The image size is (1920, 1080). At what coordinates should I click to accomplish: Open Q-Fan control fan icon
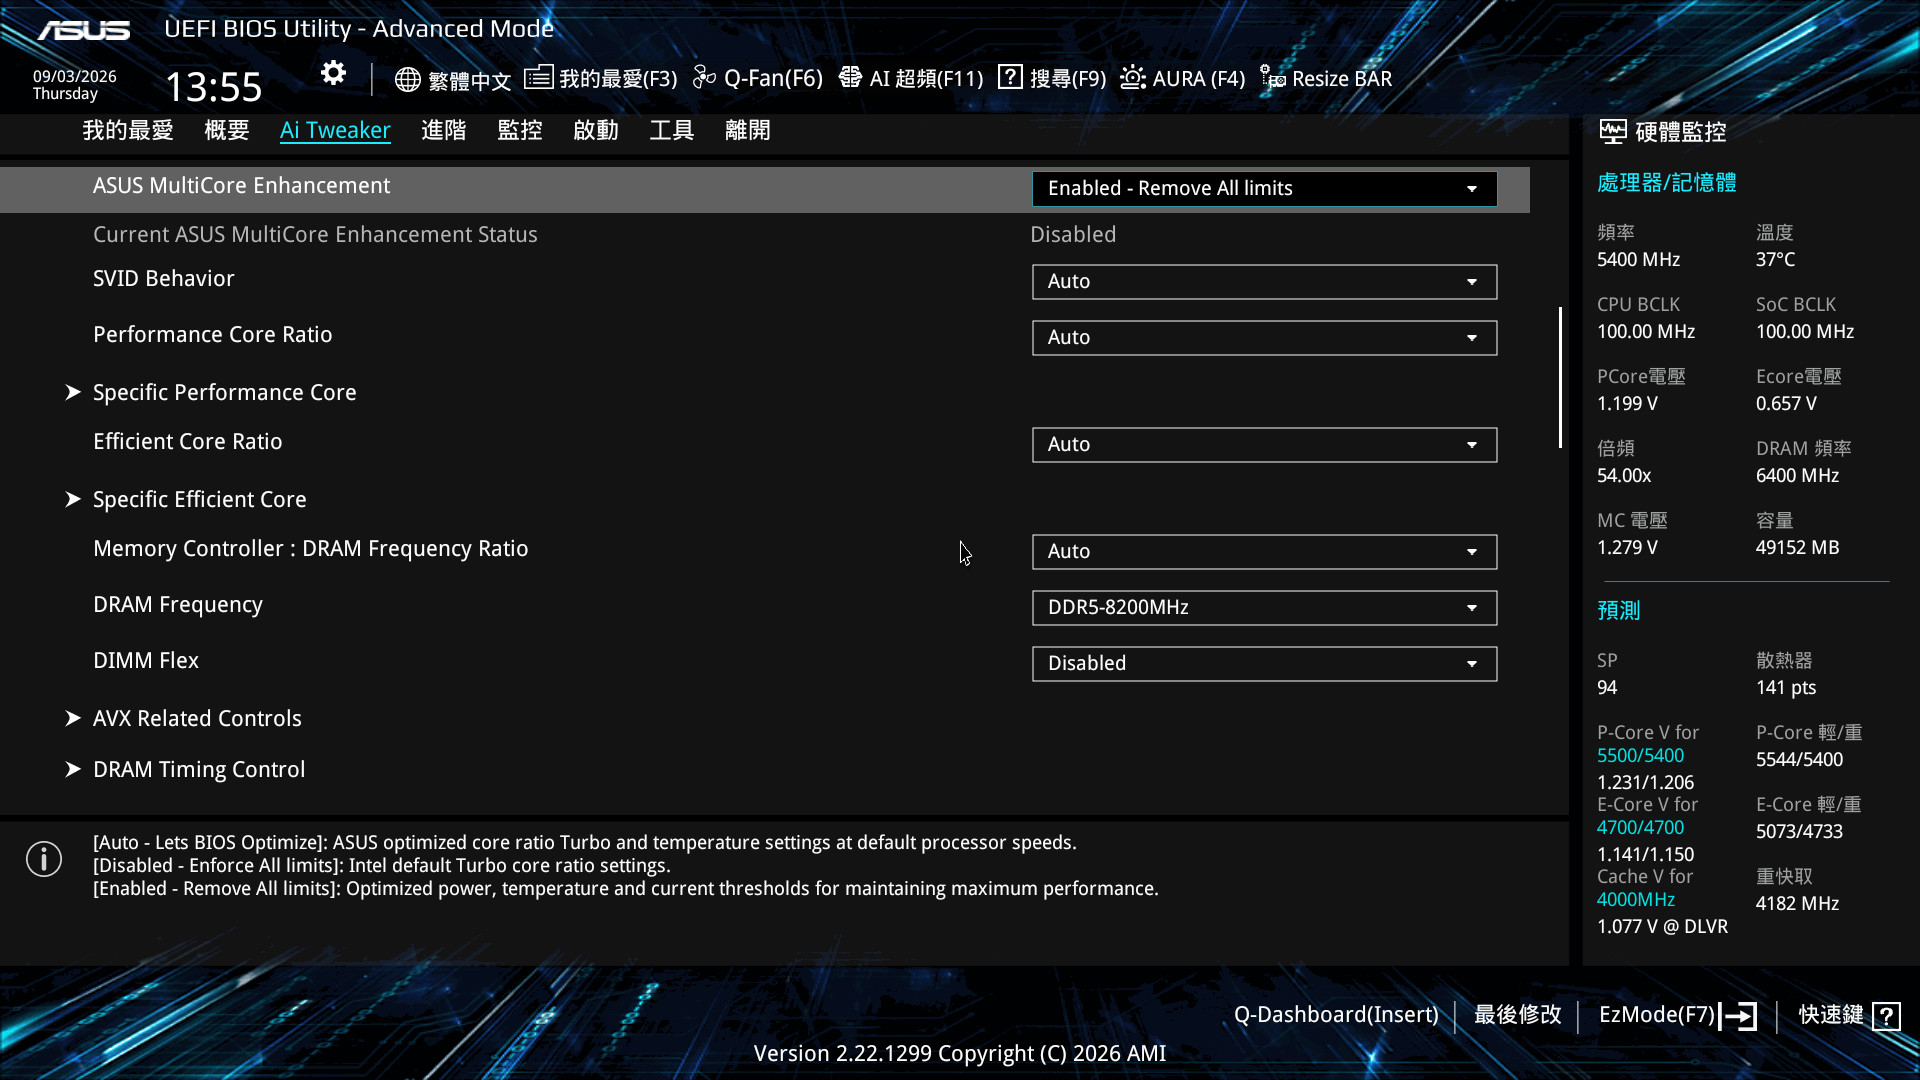point(704,77)
